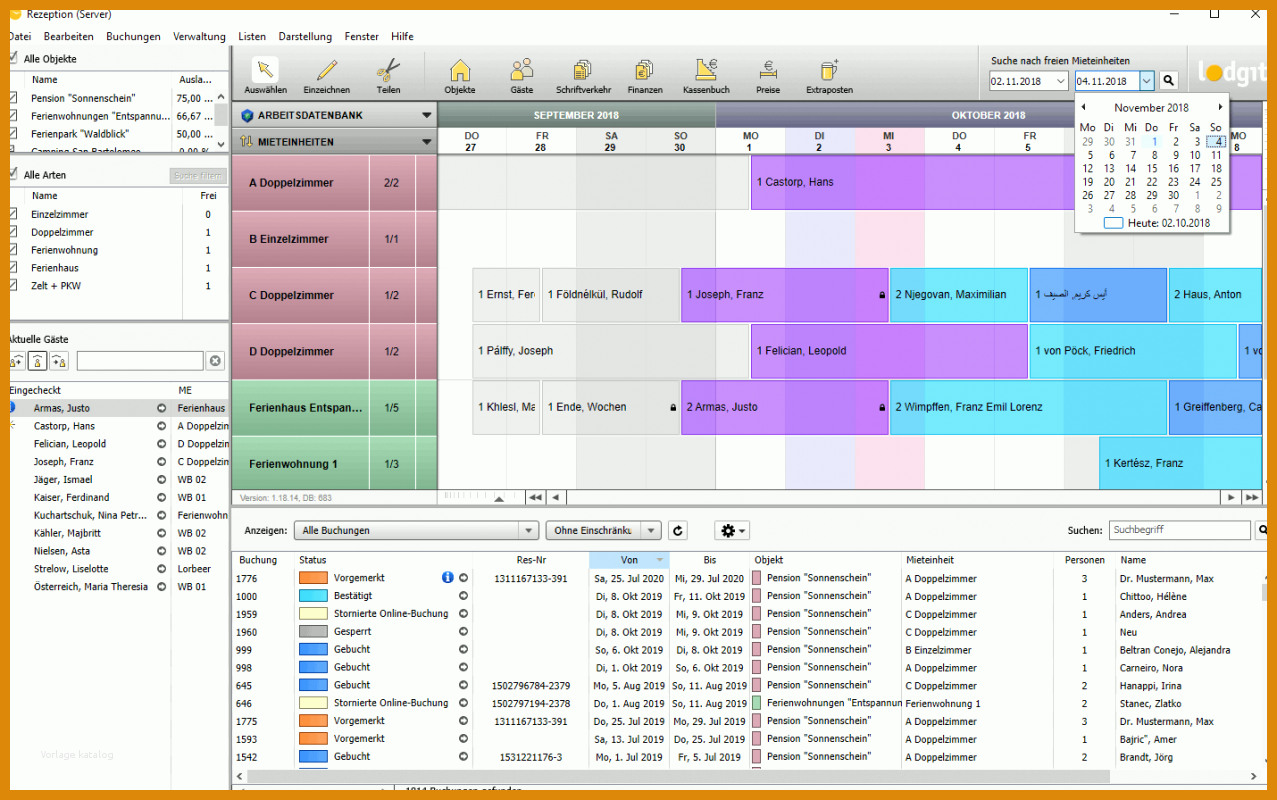Open the Kassenbuch icon
1277x800 pixels.
click(706, 75)
